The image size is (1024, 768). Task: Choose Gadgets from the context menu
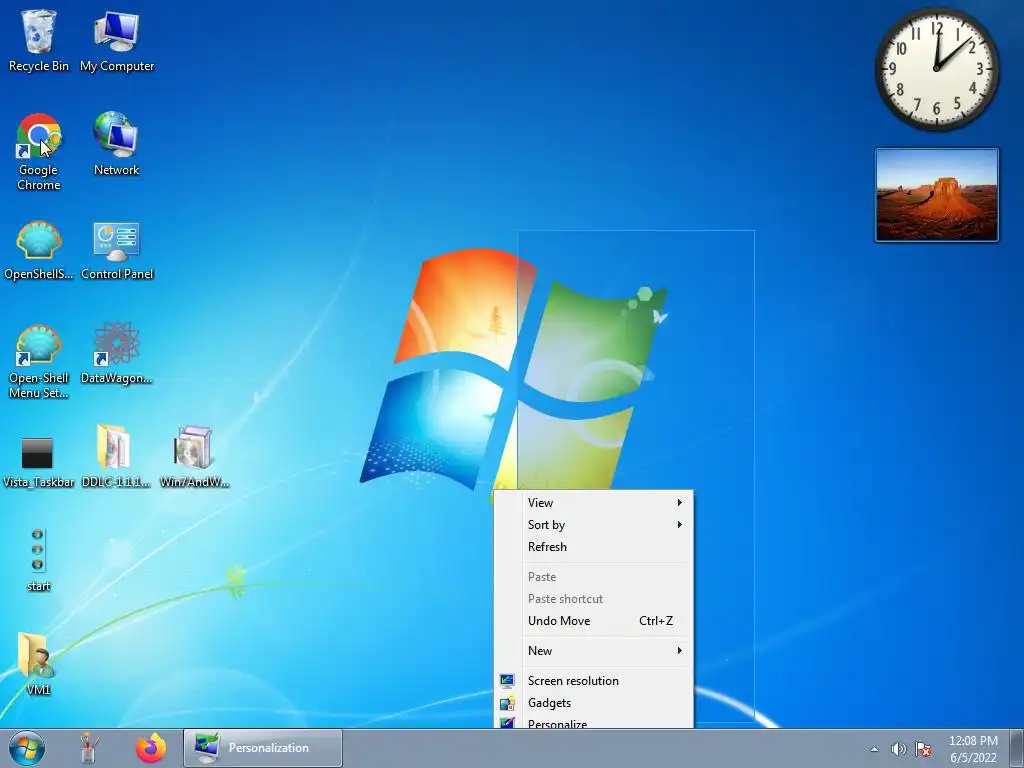594,703
